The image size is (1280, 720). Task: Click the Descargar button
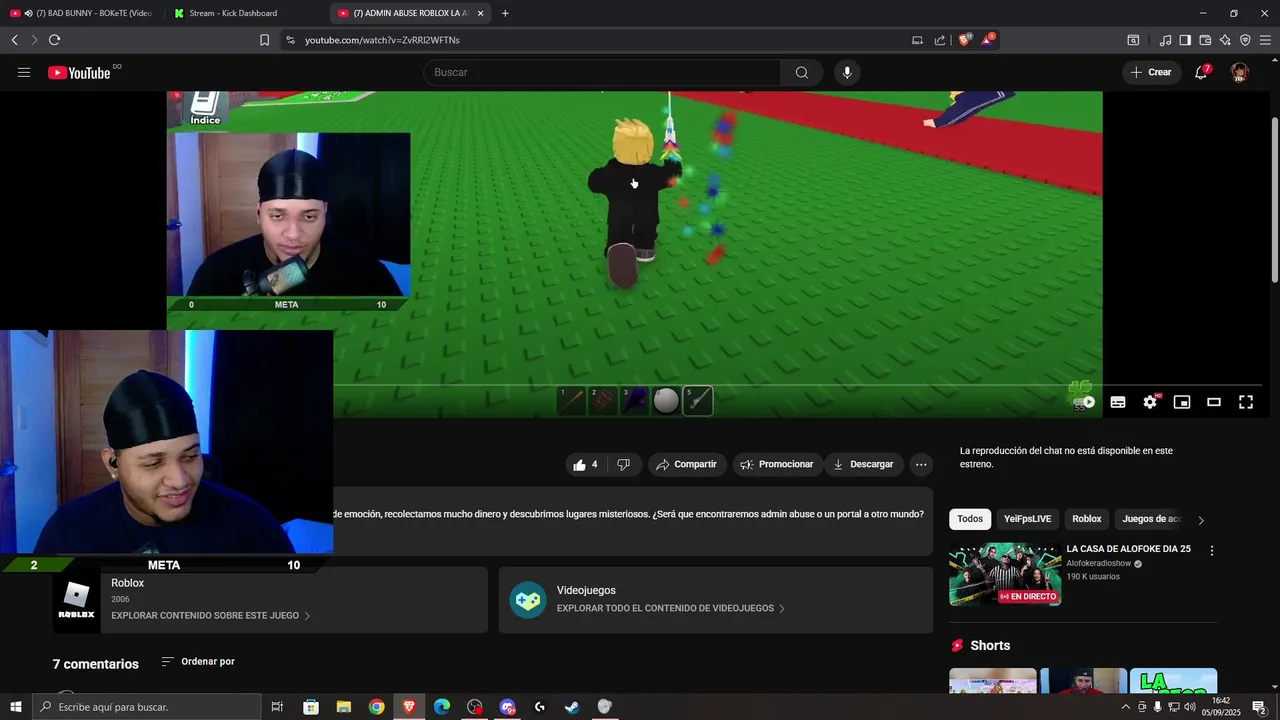pos(864,464)
